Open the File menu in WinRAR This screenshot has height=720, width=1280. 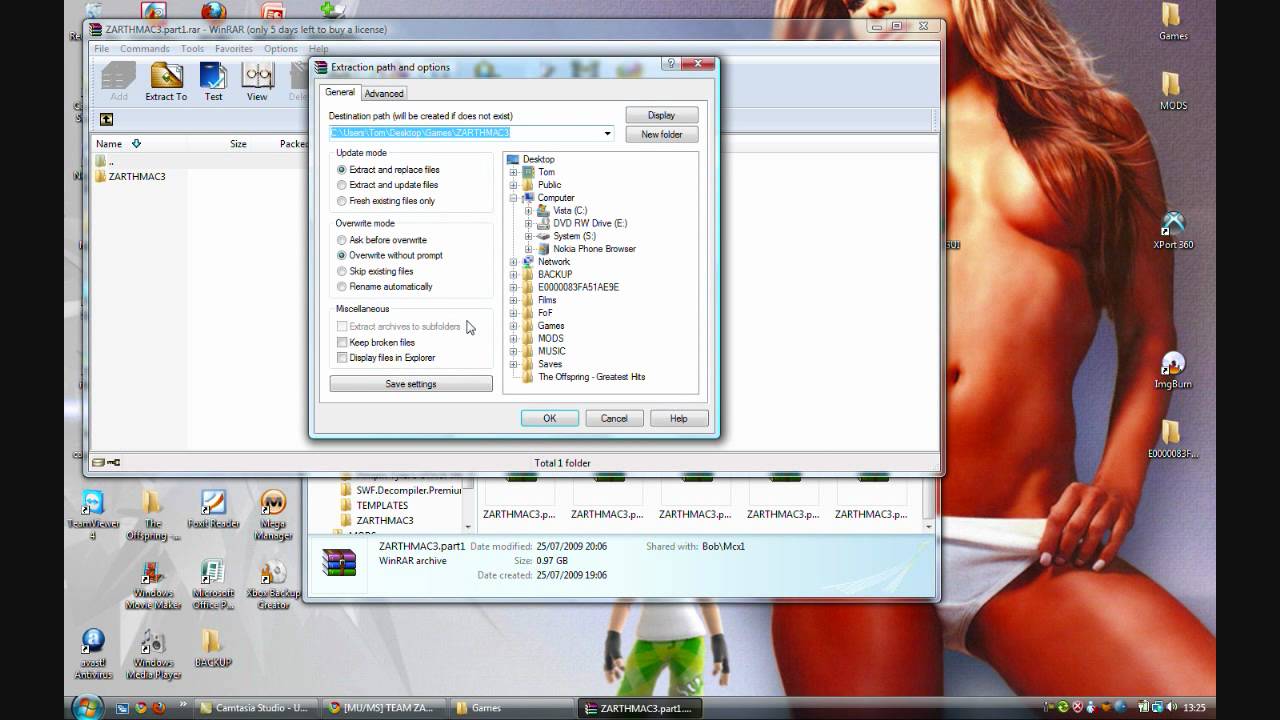coord(102,49)
